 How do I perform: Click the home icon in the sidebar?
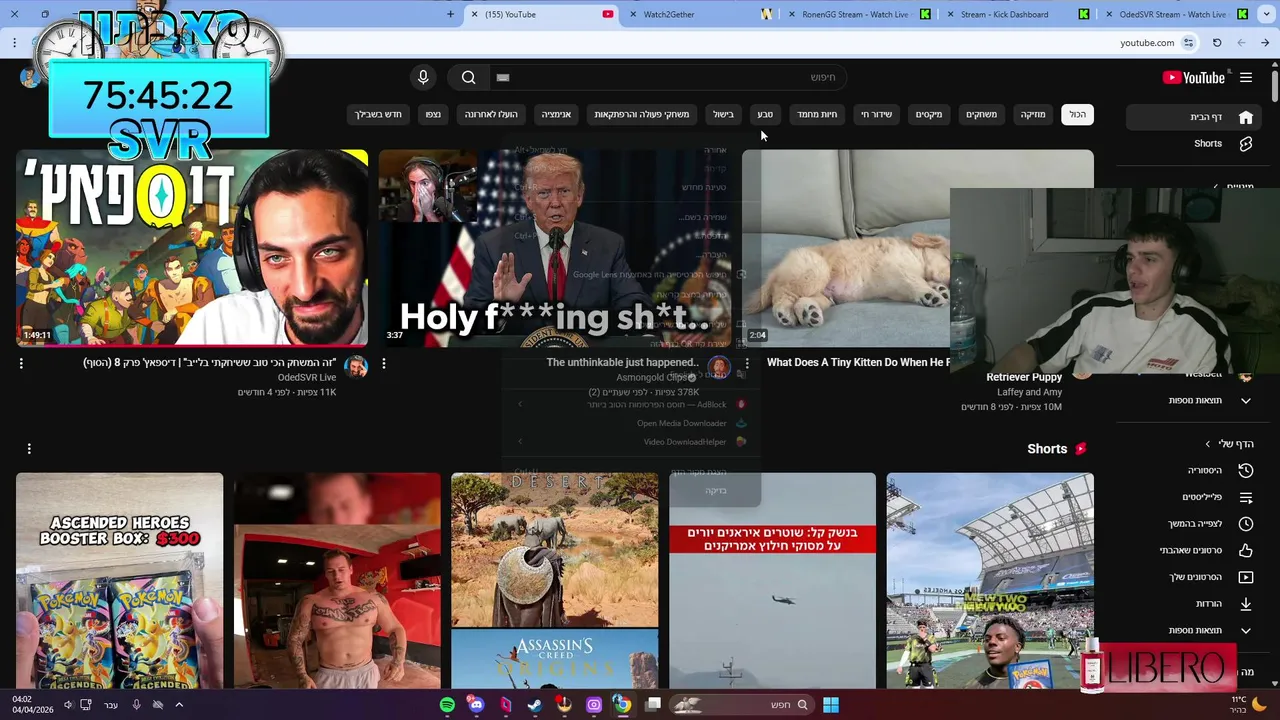pyautogui.click(x=1246, y=117)
